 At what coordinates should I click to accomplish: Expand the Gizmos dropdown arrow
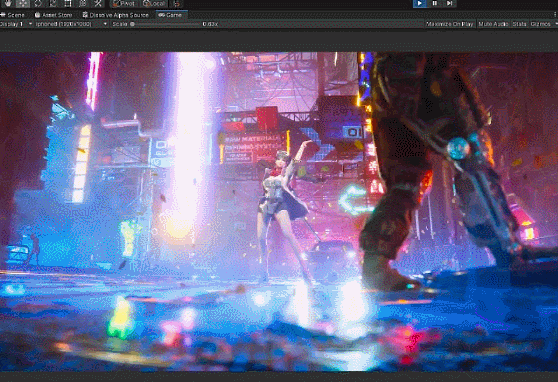pos(556,24)
